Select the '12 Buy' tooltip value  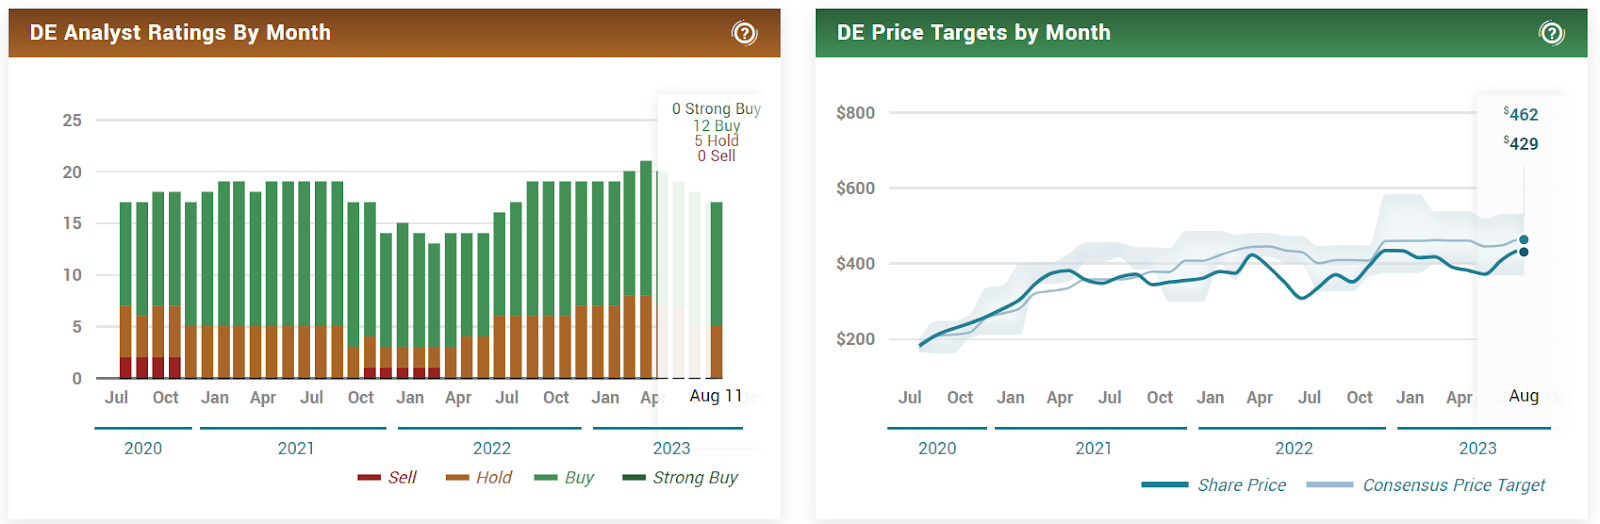tap(717, 126)
